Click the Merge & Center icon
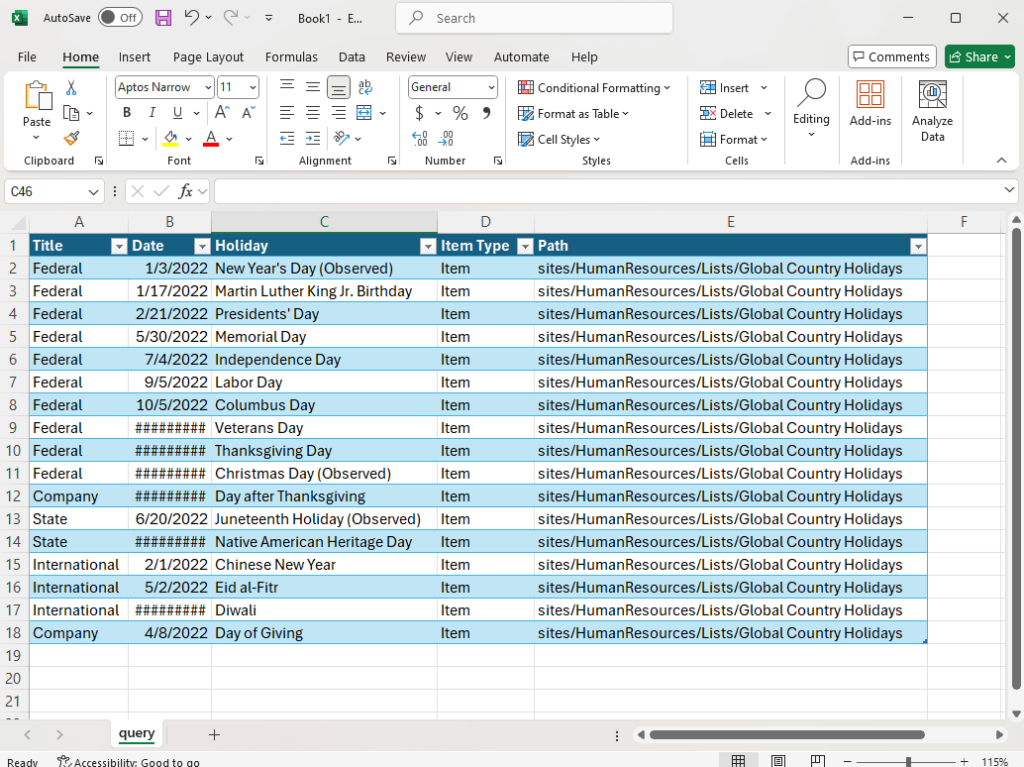1024x767 pixels. pyautogui.click(x=364, y=113)
